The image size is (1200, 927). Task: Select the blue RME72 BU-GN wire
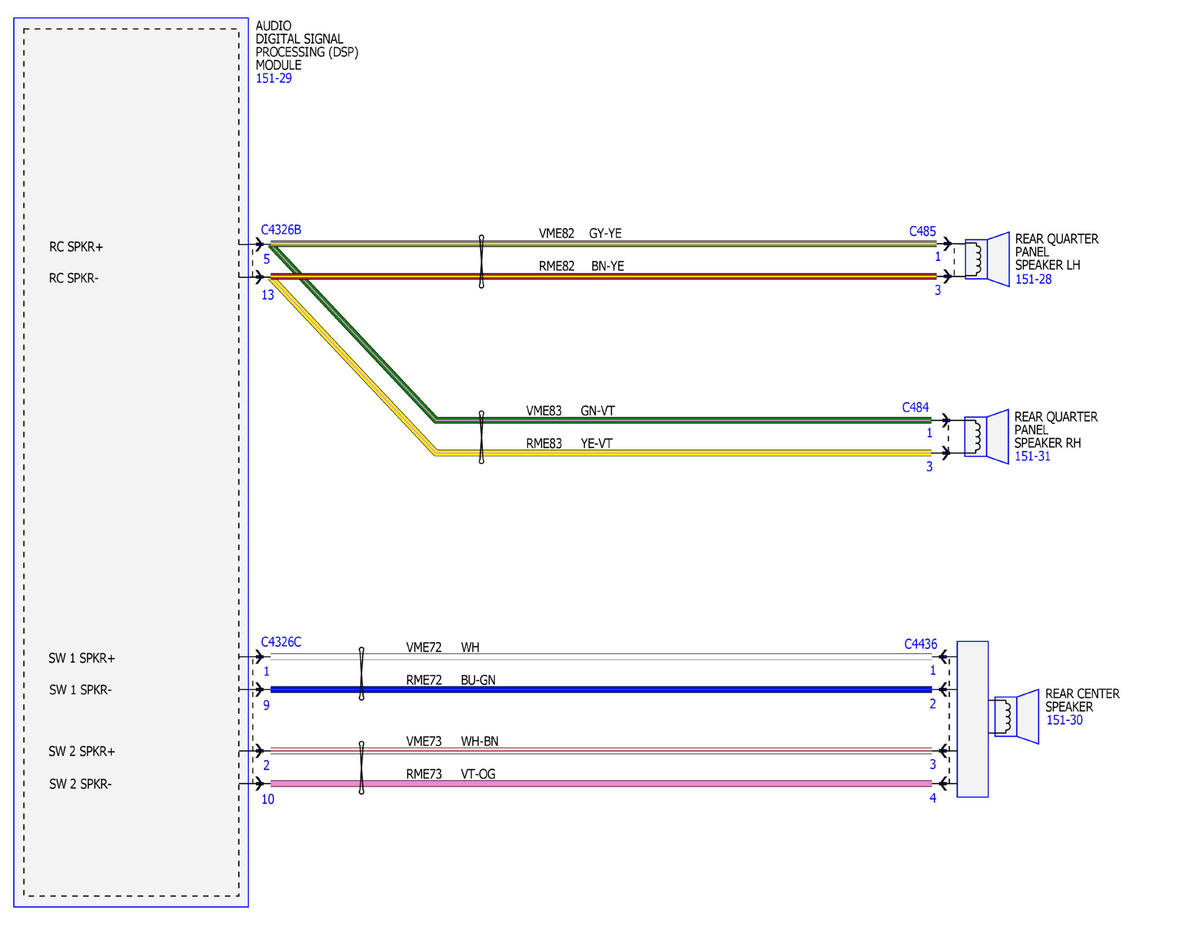[601, 689]
